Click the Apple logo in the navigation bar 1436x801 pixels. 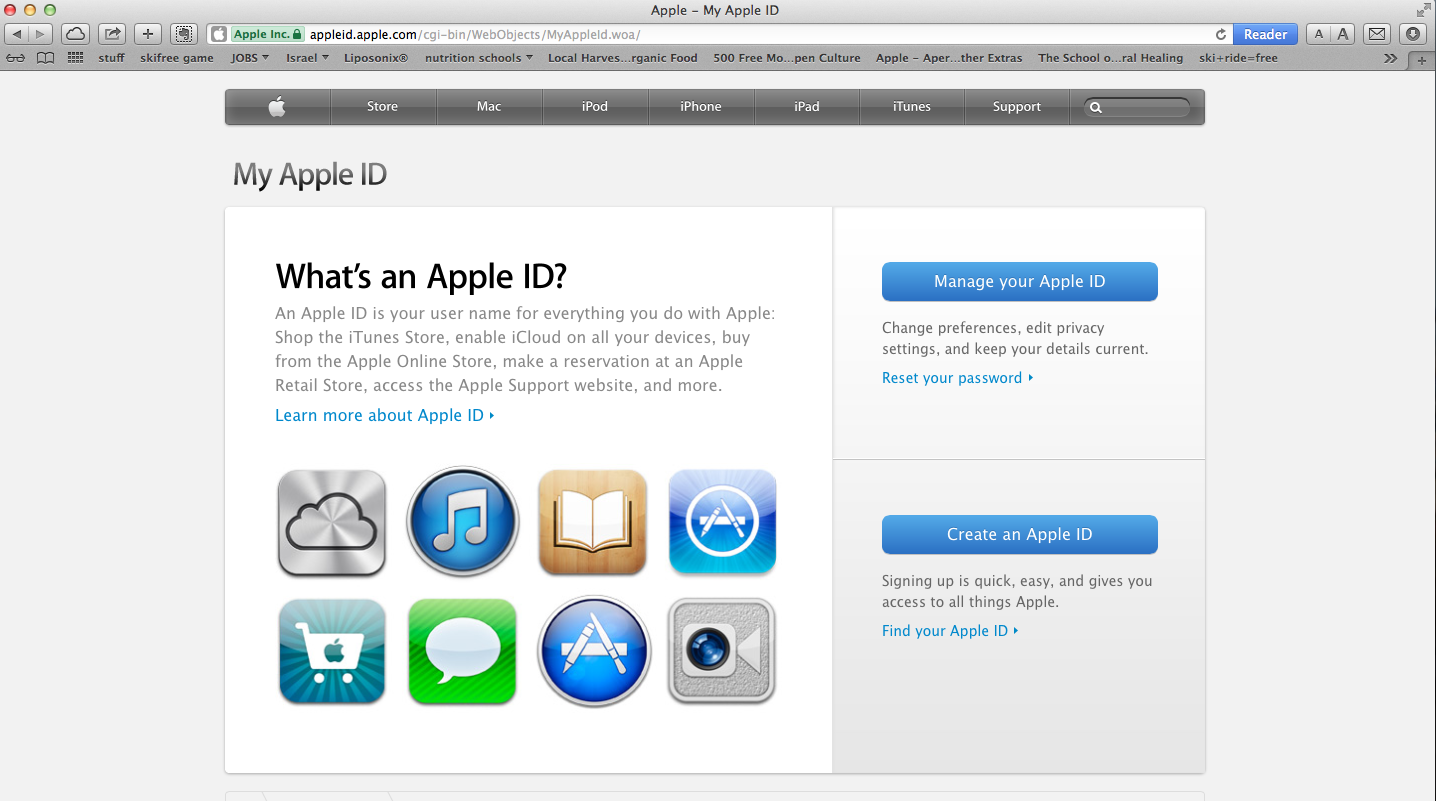coord(277,106)
